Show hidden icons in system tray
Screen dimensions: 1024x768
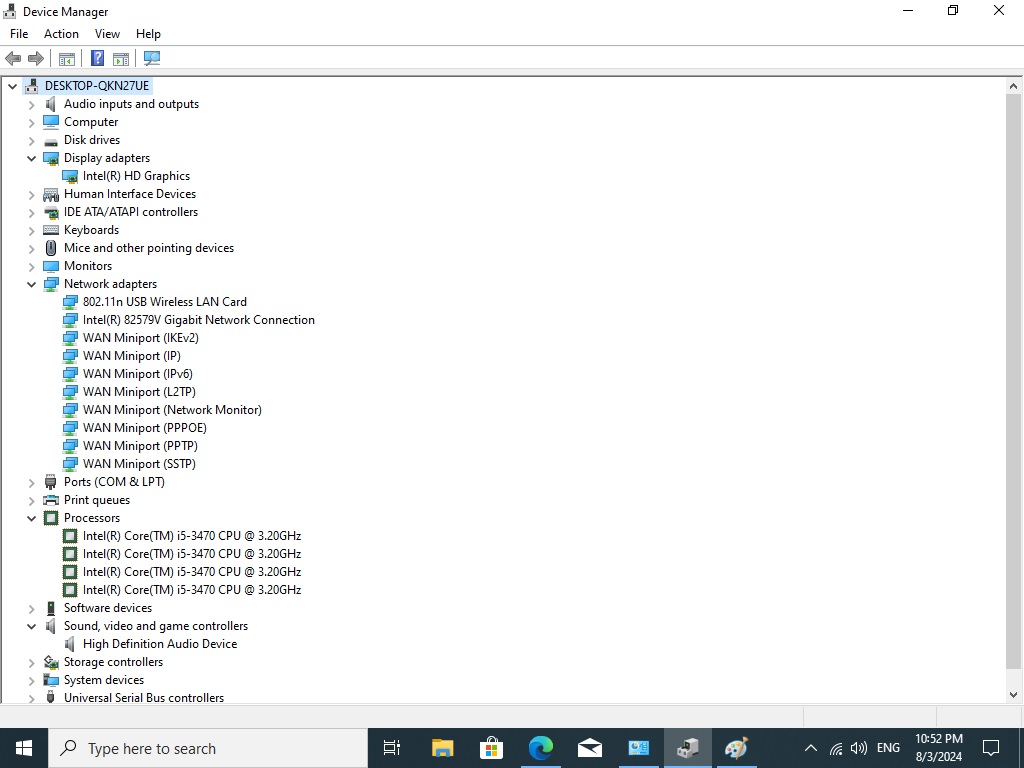[810, 748]
